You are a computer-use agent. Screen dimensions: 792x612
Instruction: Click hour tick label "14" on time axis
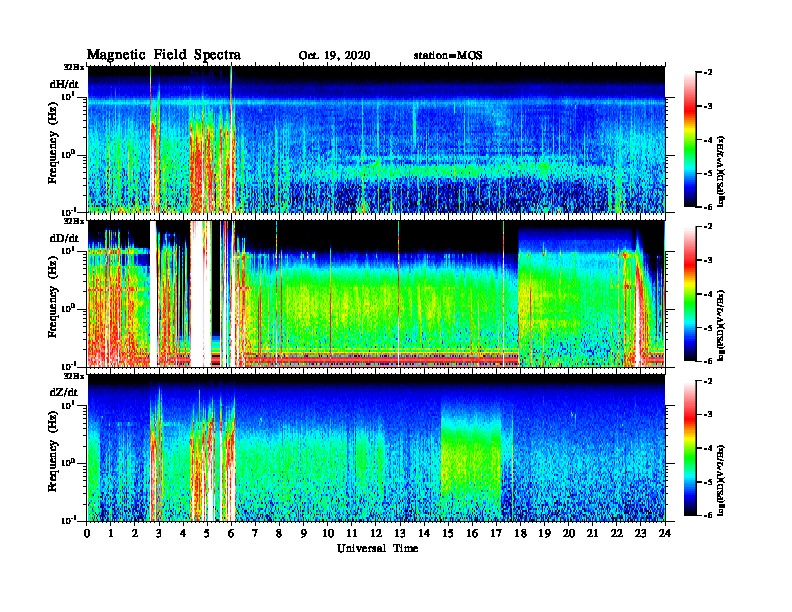click(x=424, y=533)
